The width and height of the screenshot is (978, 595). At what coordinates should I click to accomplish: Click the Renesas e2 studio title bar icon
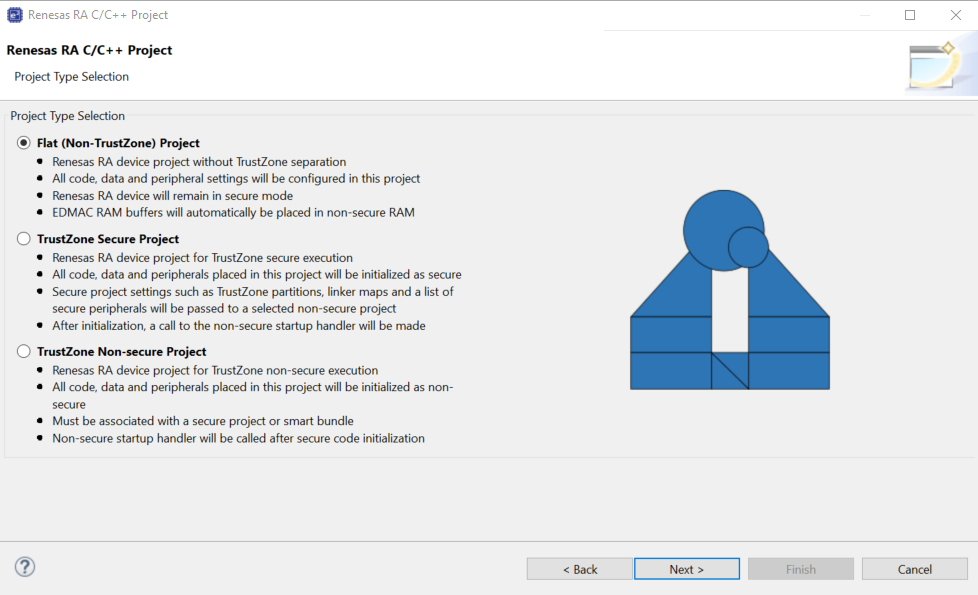(14, 15)
